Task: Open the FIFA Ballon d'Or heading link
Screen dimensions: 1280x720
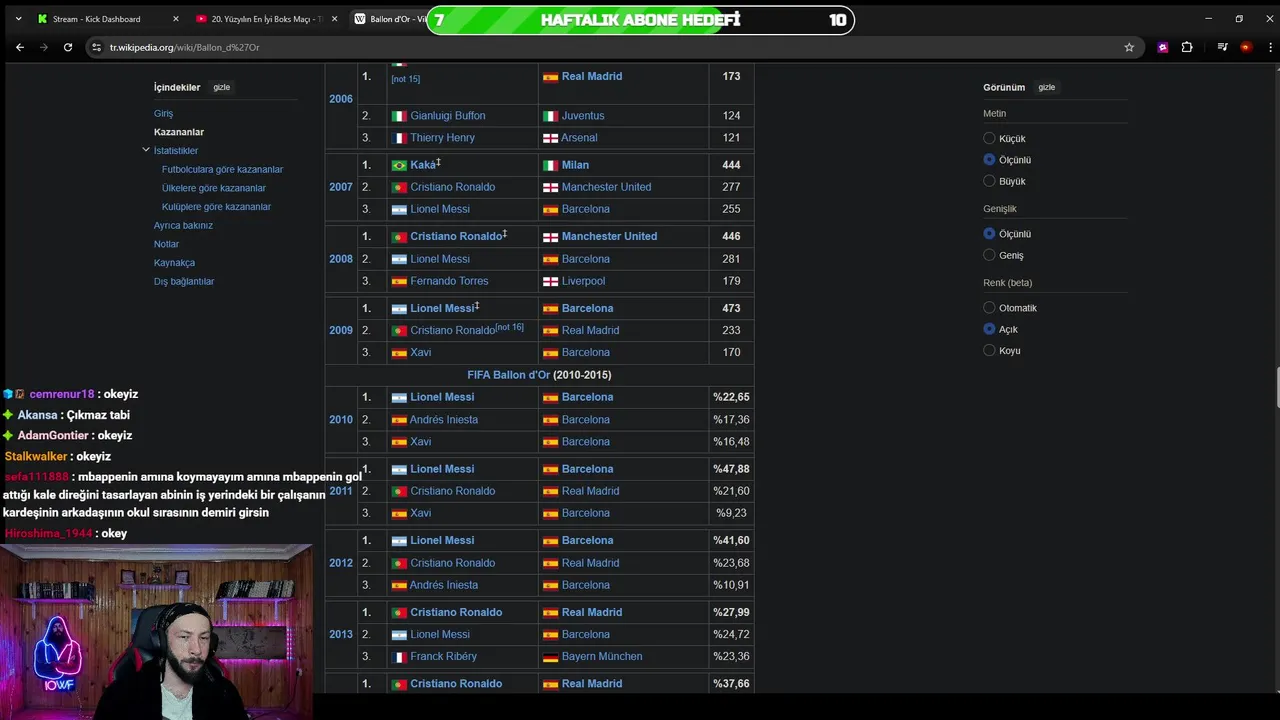Action: 509,375
